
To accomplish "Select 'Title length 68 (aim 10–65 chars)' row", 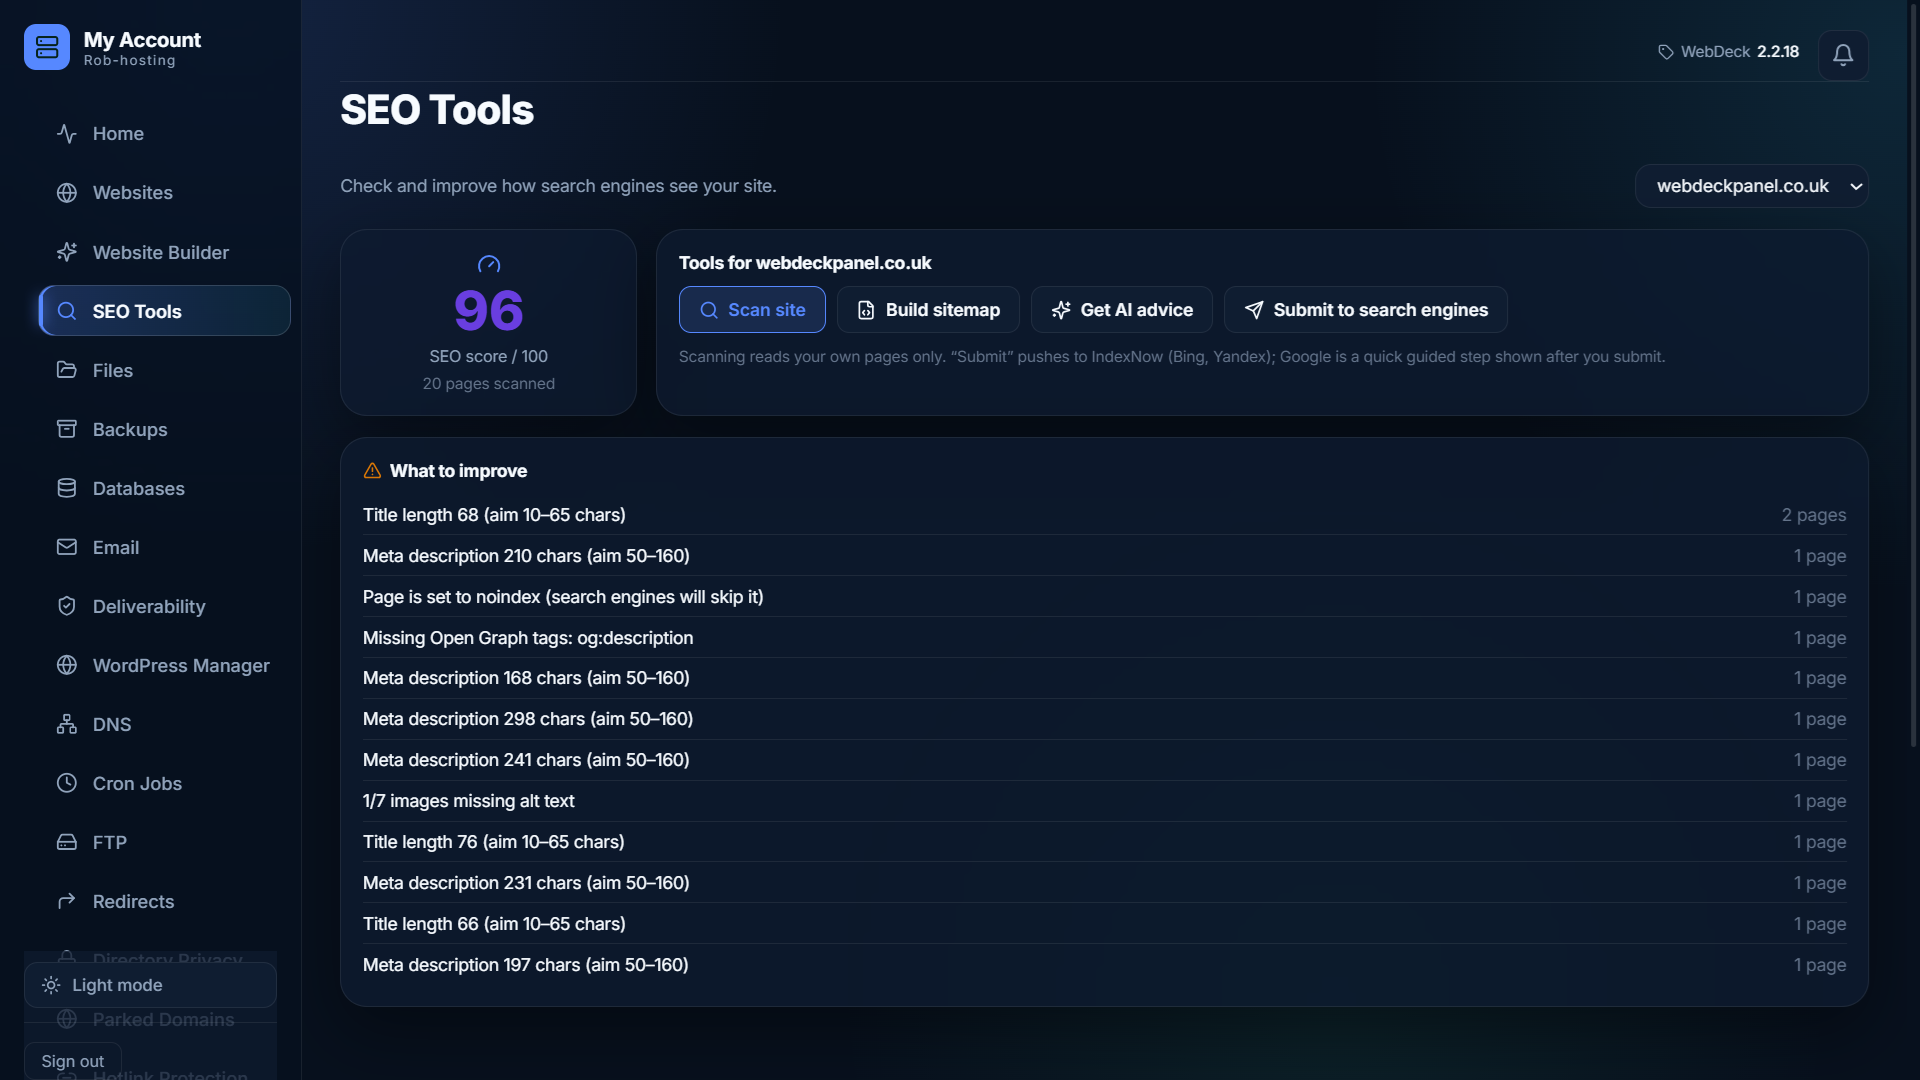I will (x=1104, y=515).
